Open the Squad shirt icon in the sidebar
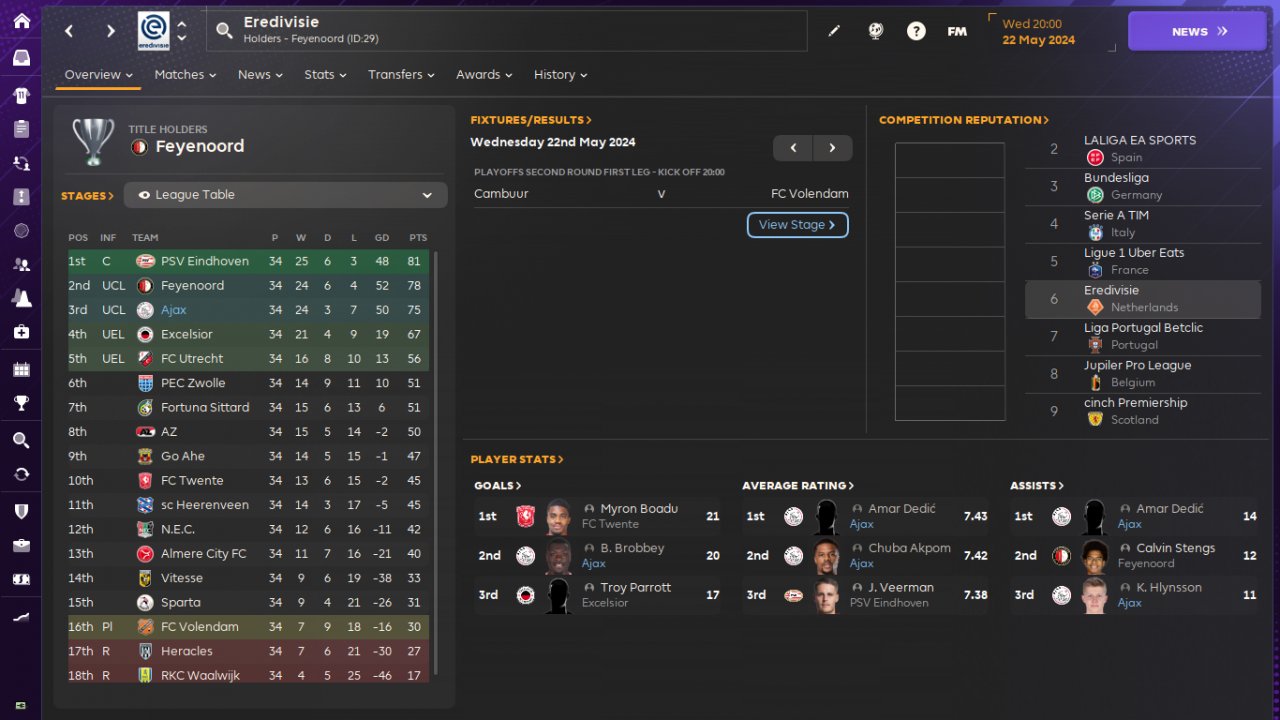This screenshot has height=720, width=1280. pyautogui.click(x=21, y=95)
